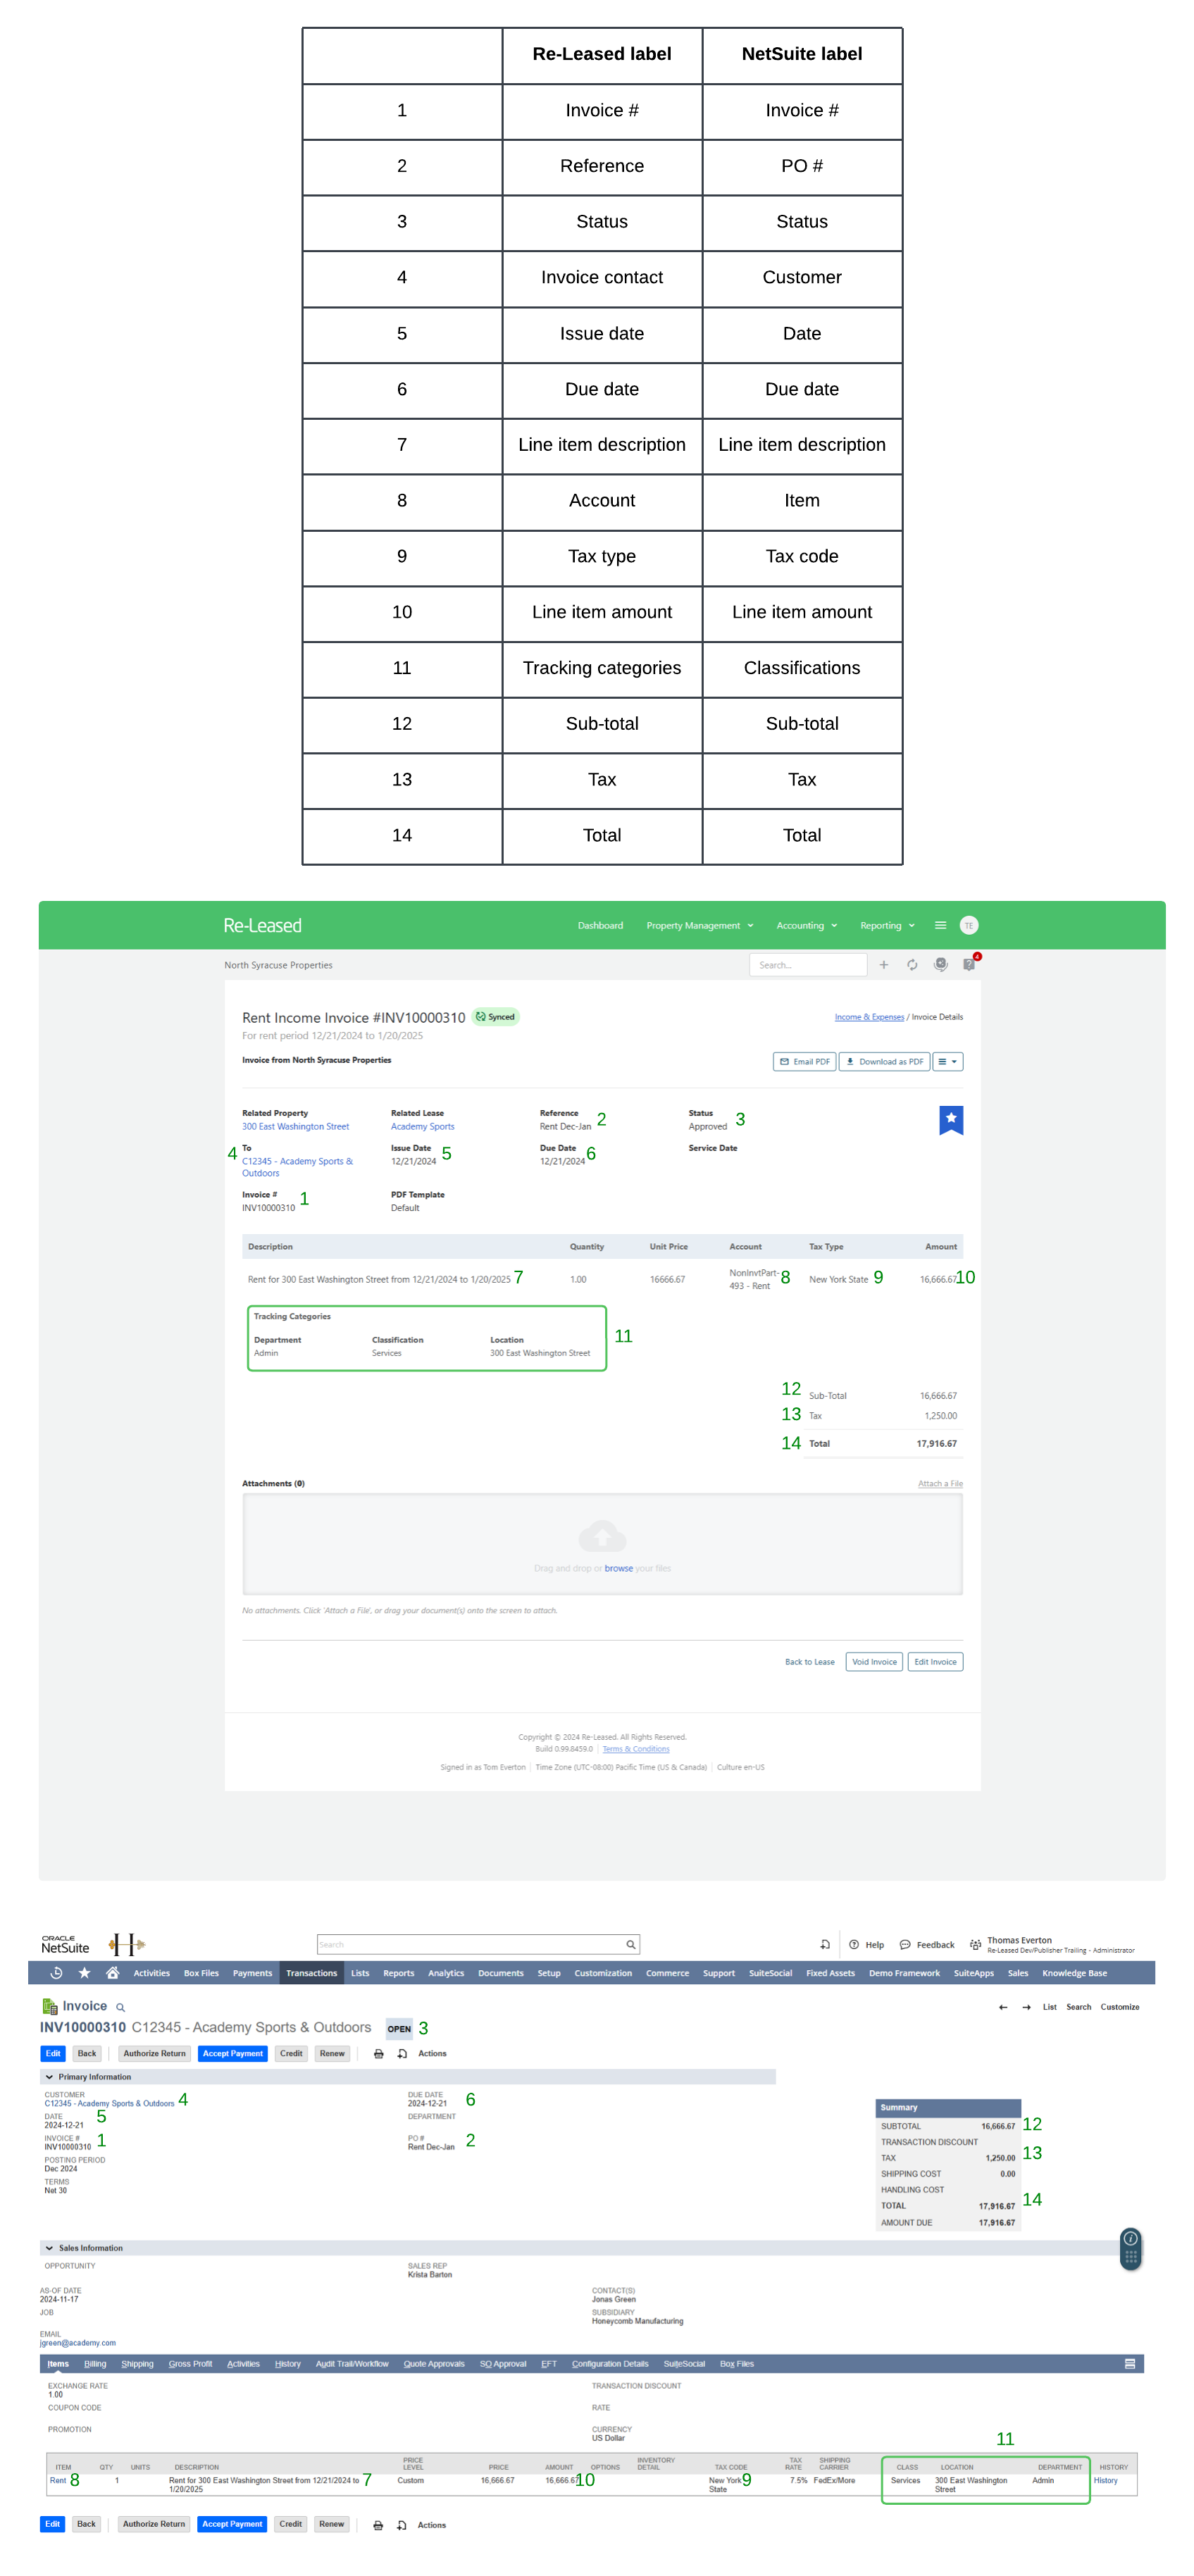Collapse the Primary Information section
Screen dimensions: 1194x2576
49,2077
